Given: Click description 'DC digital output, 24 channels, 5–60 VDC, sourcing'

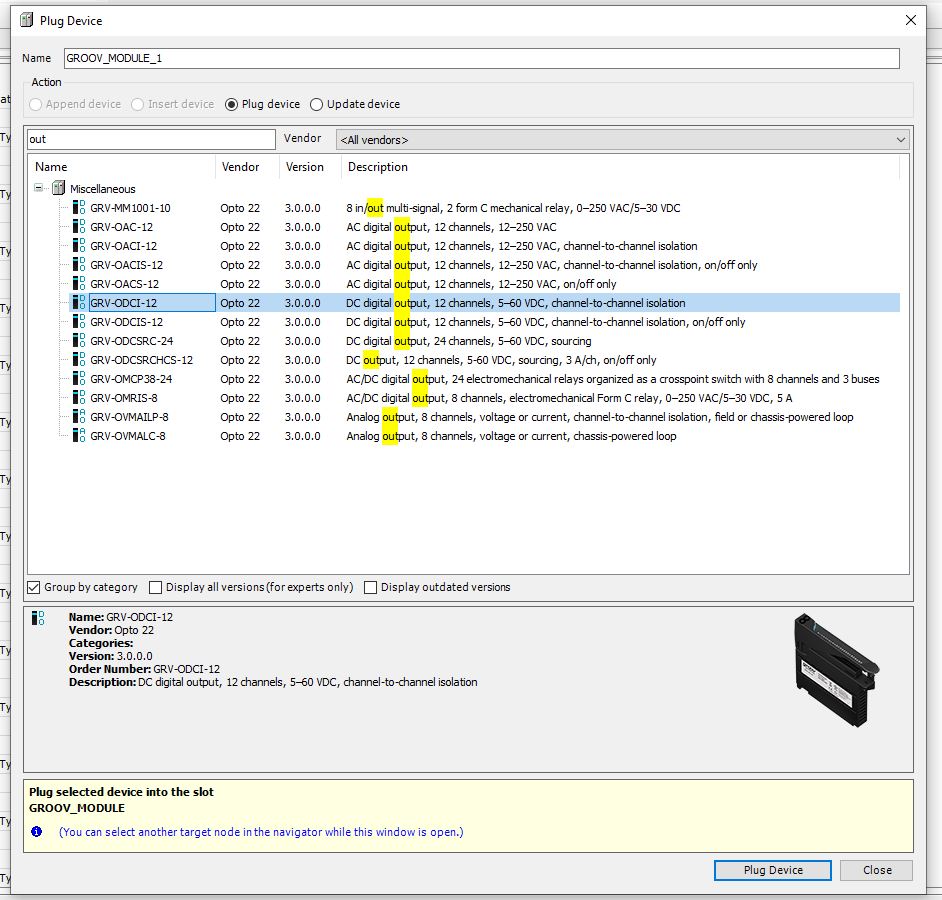Looking at the screenshot, I should pos(469,341).
